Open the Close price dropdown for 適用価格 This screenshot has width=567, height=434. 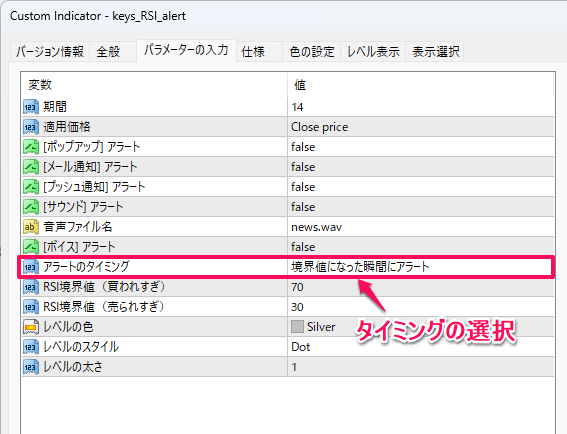(421, 127)
